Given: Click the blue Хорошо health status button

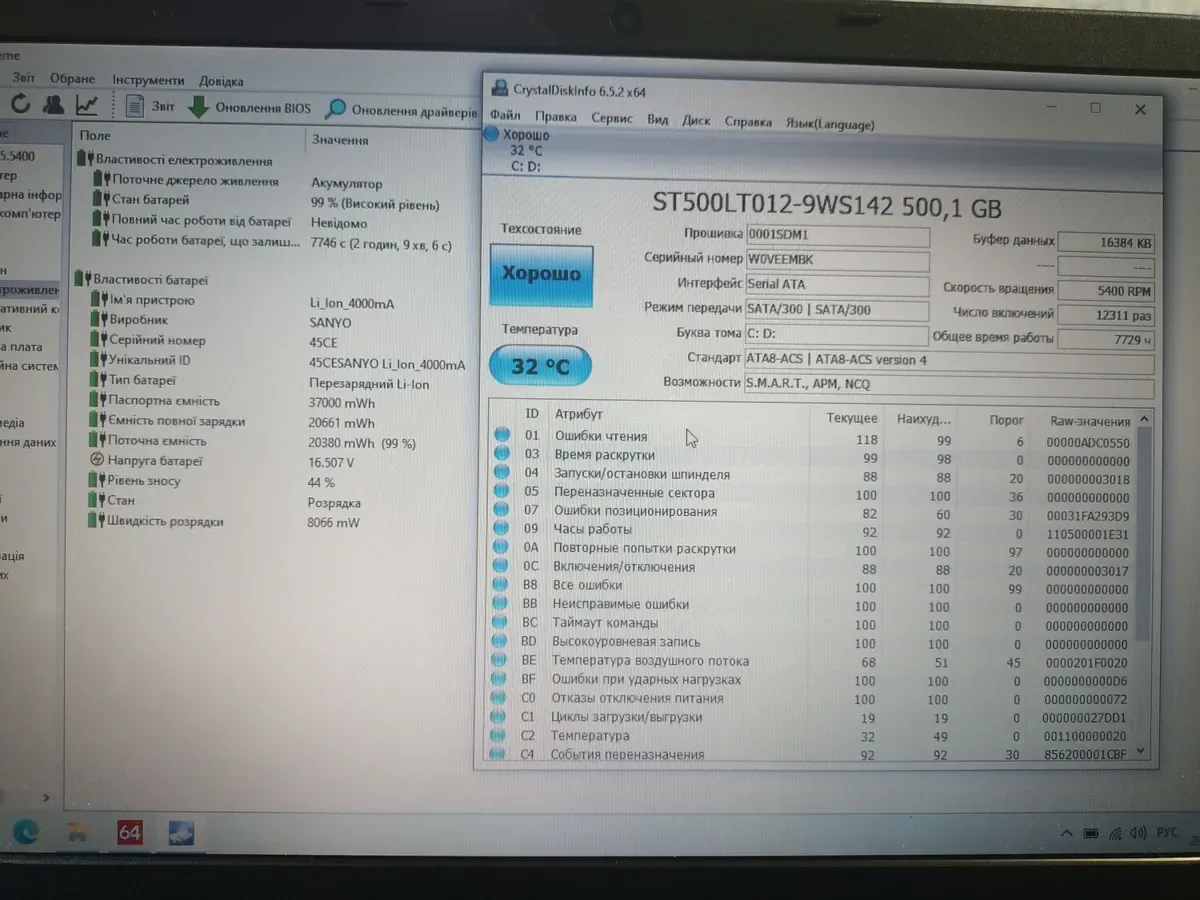Looking at the screenshot, I should tap(541, 275).
